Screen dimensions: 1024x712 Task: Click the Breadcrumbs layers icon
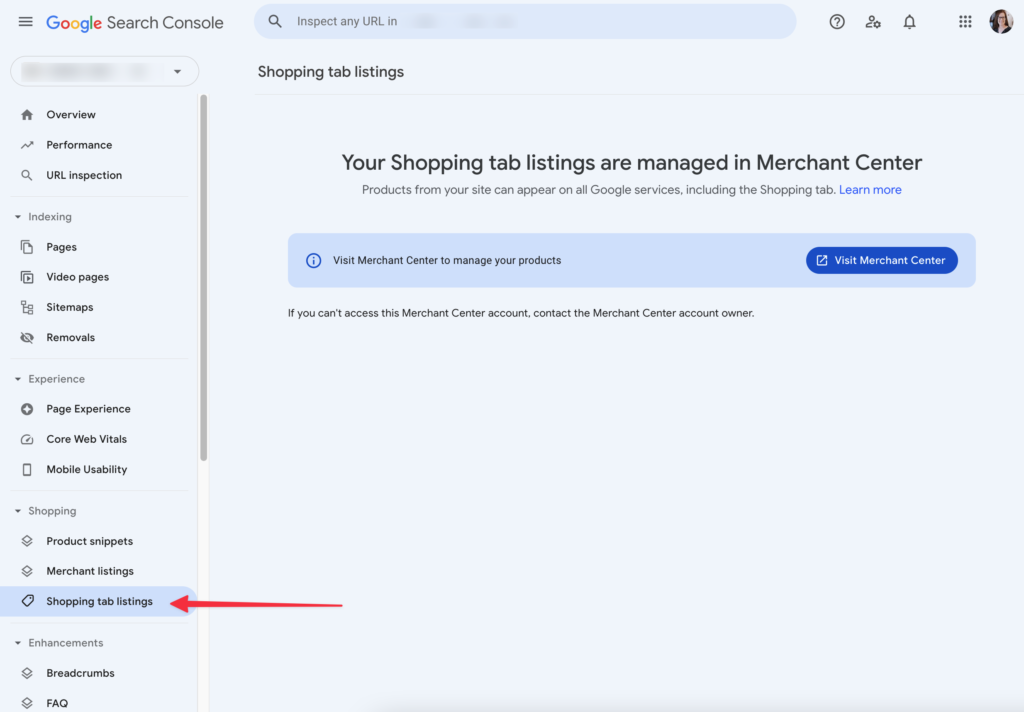coord(27,673)
